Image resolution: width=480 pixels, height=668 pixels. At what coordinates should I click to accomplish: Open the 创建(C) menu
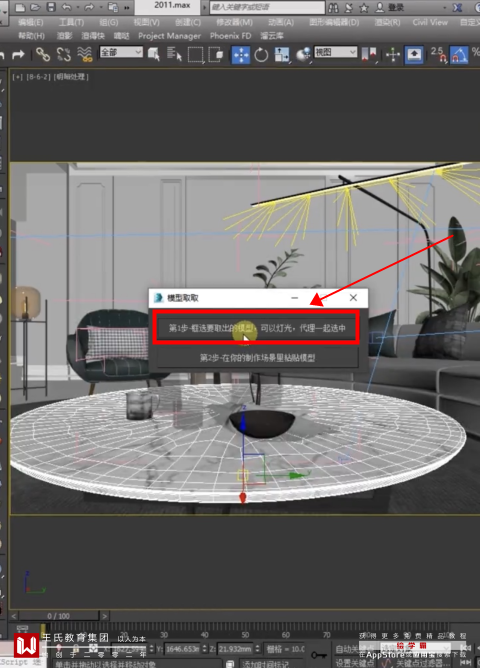188,22
